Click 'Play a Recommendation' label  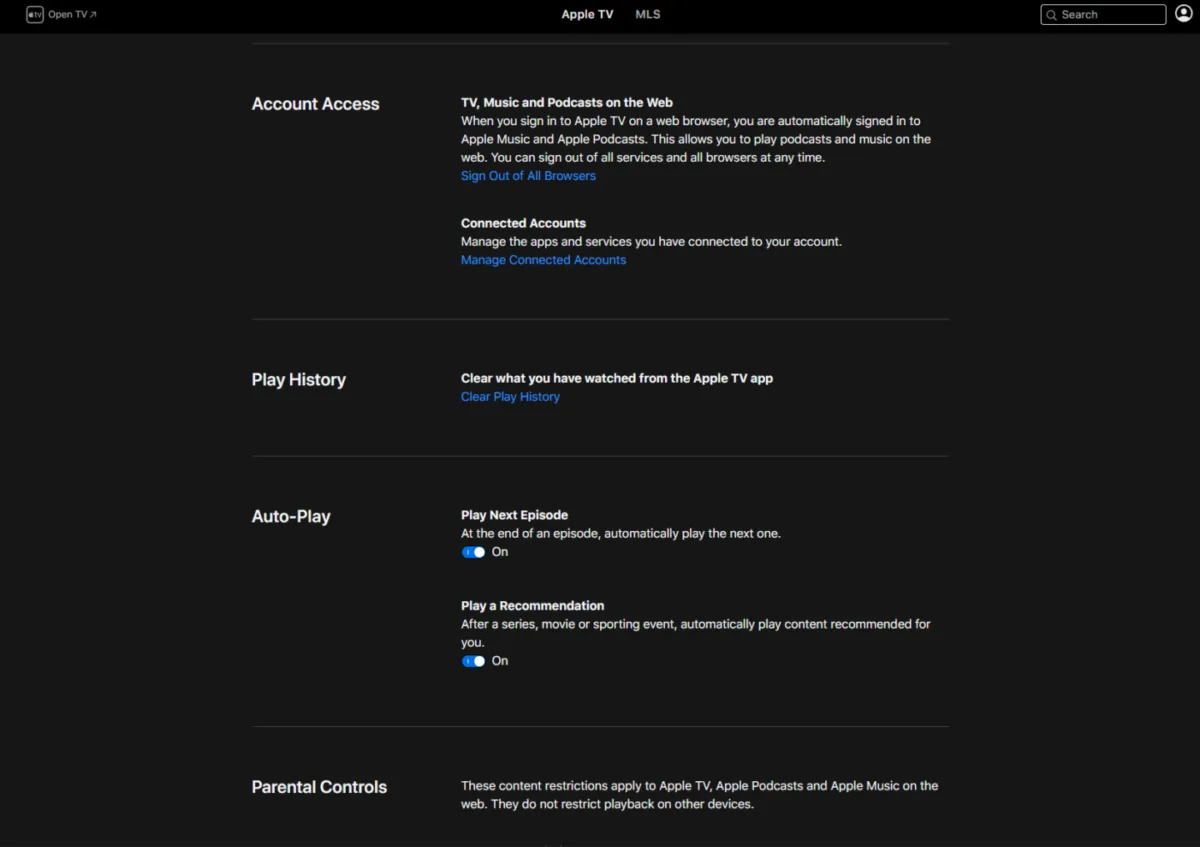pos(532,606)
